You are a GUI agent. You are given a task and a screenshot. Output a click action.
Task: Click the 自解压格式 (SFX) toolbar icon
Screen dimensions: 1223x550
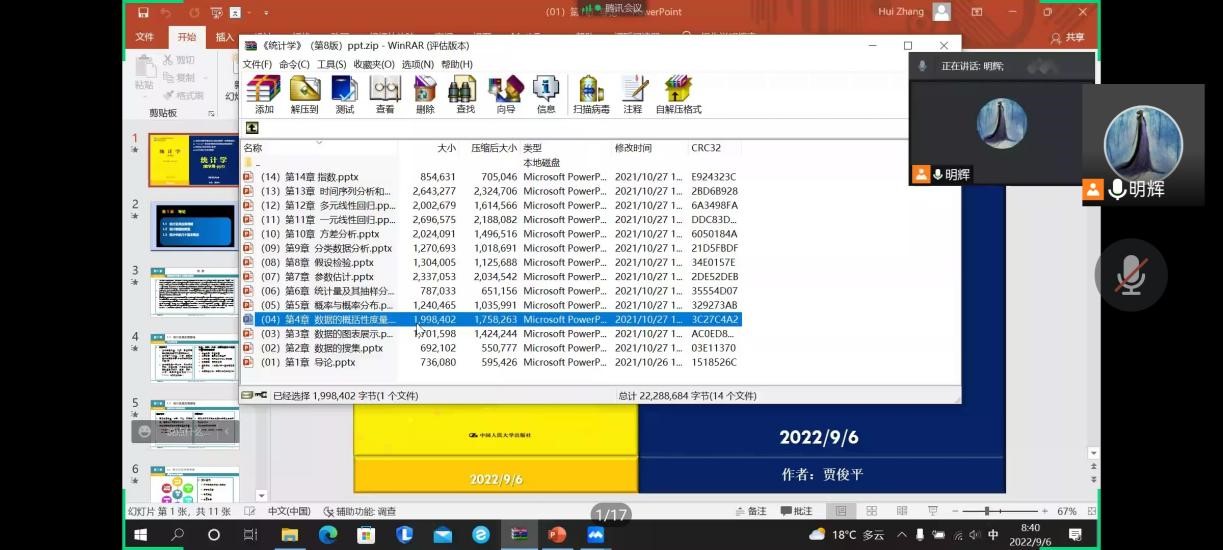pyautogui.click(x=678, y=94)
